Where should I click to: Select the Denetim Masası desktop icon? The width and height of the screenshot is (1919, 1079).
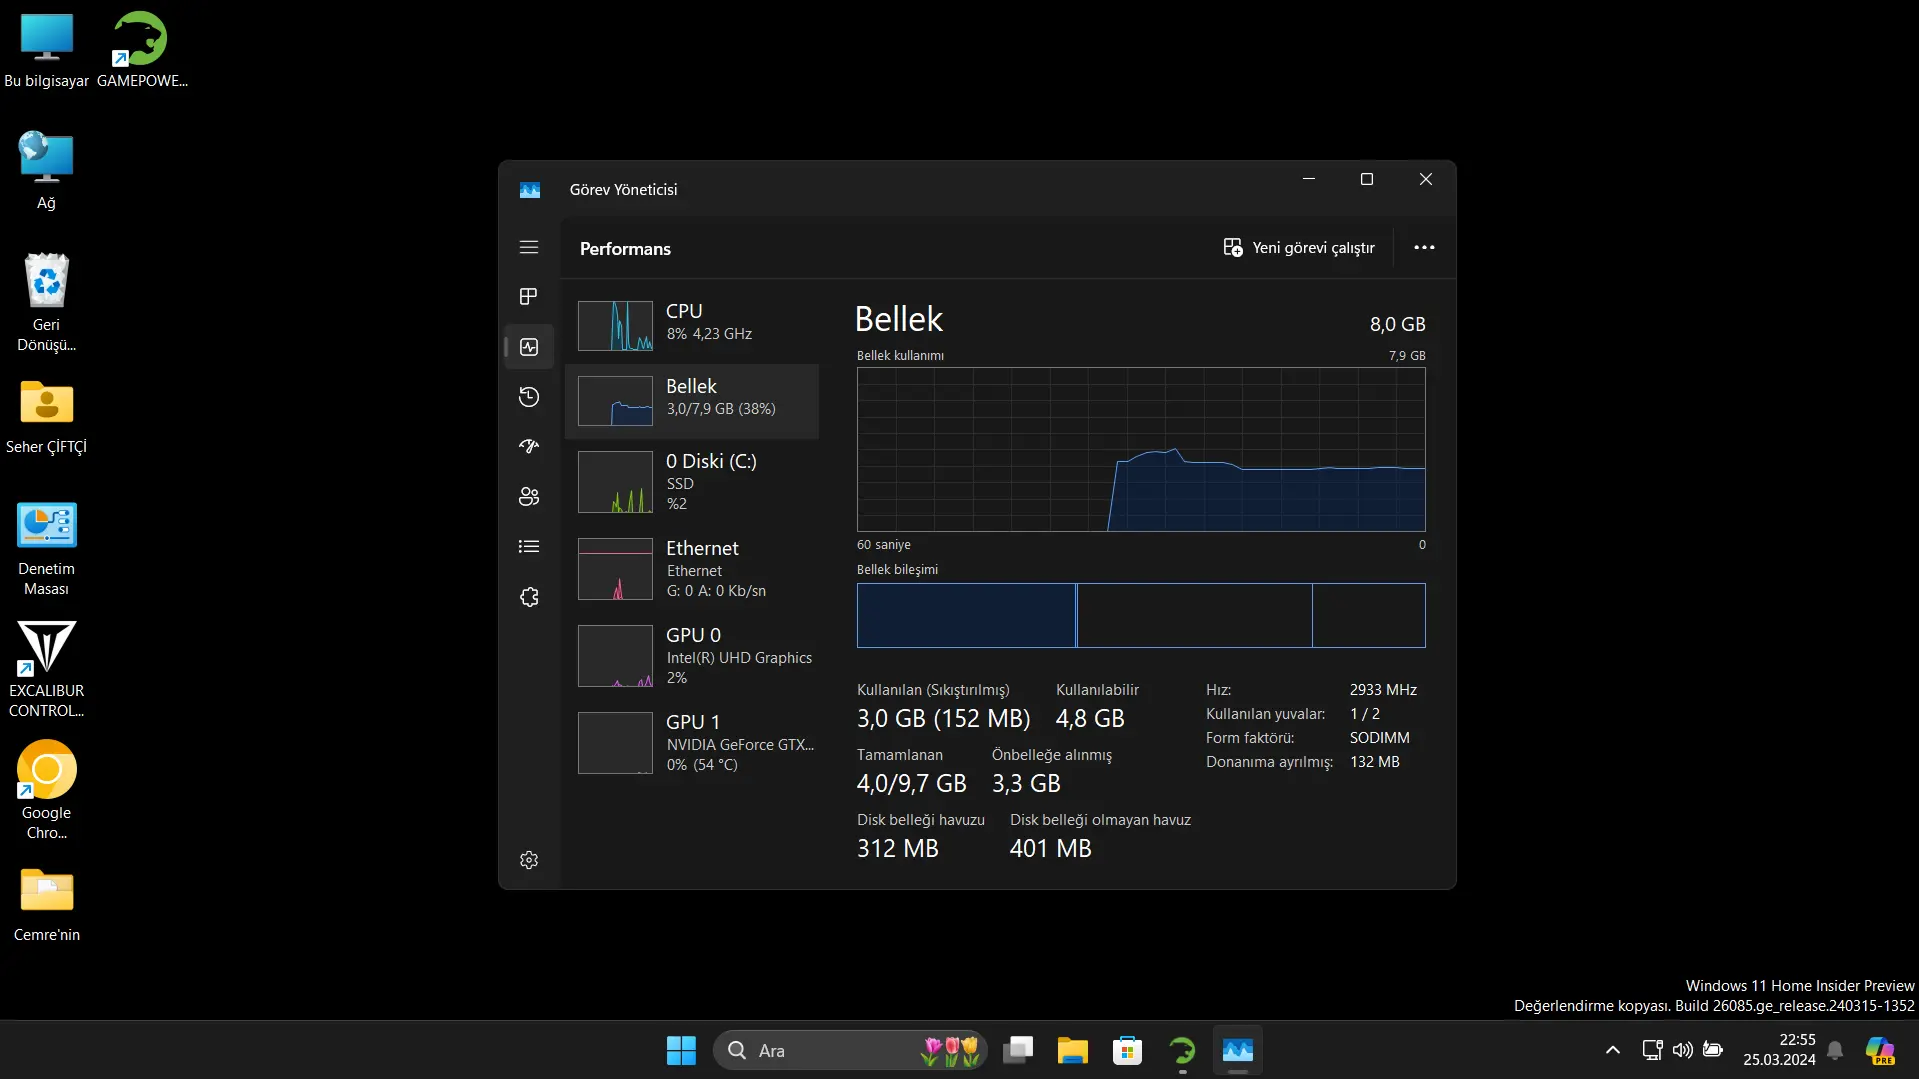click(x=46, y=549)
